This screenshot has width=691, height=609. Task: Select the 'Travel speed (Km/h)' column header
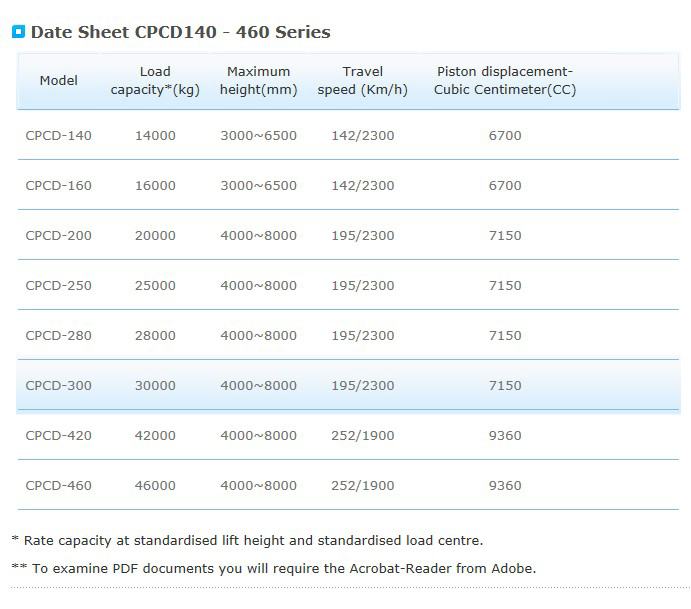363,80
